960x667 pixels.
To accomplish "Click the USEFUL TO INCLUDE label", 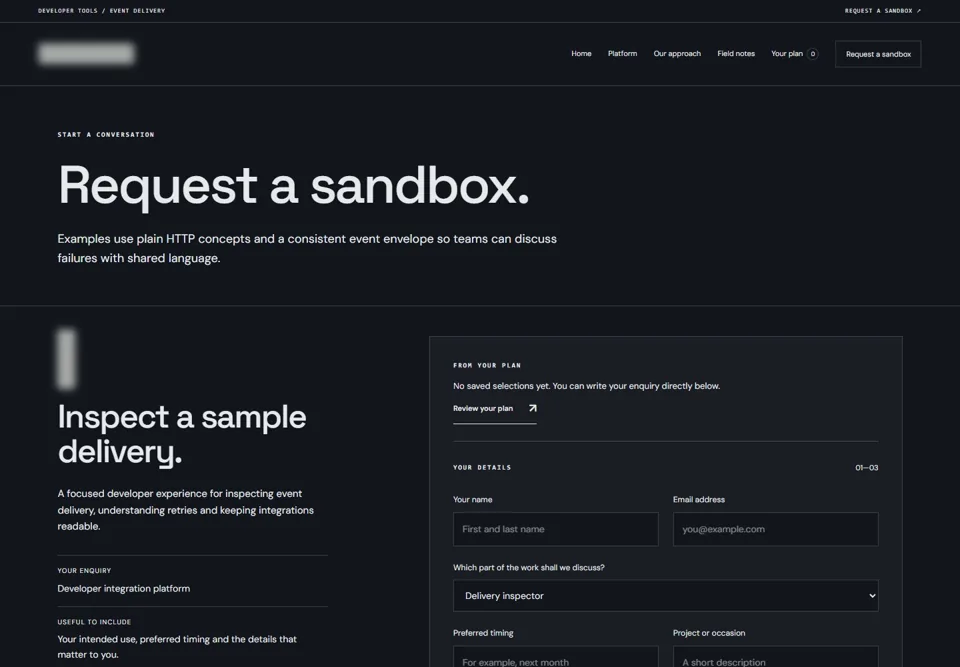I will coord(94,622).
